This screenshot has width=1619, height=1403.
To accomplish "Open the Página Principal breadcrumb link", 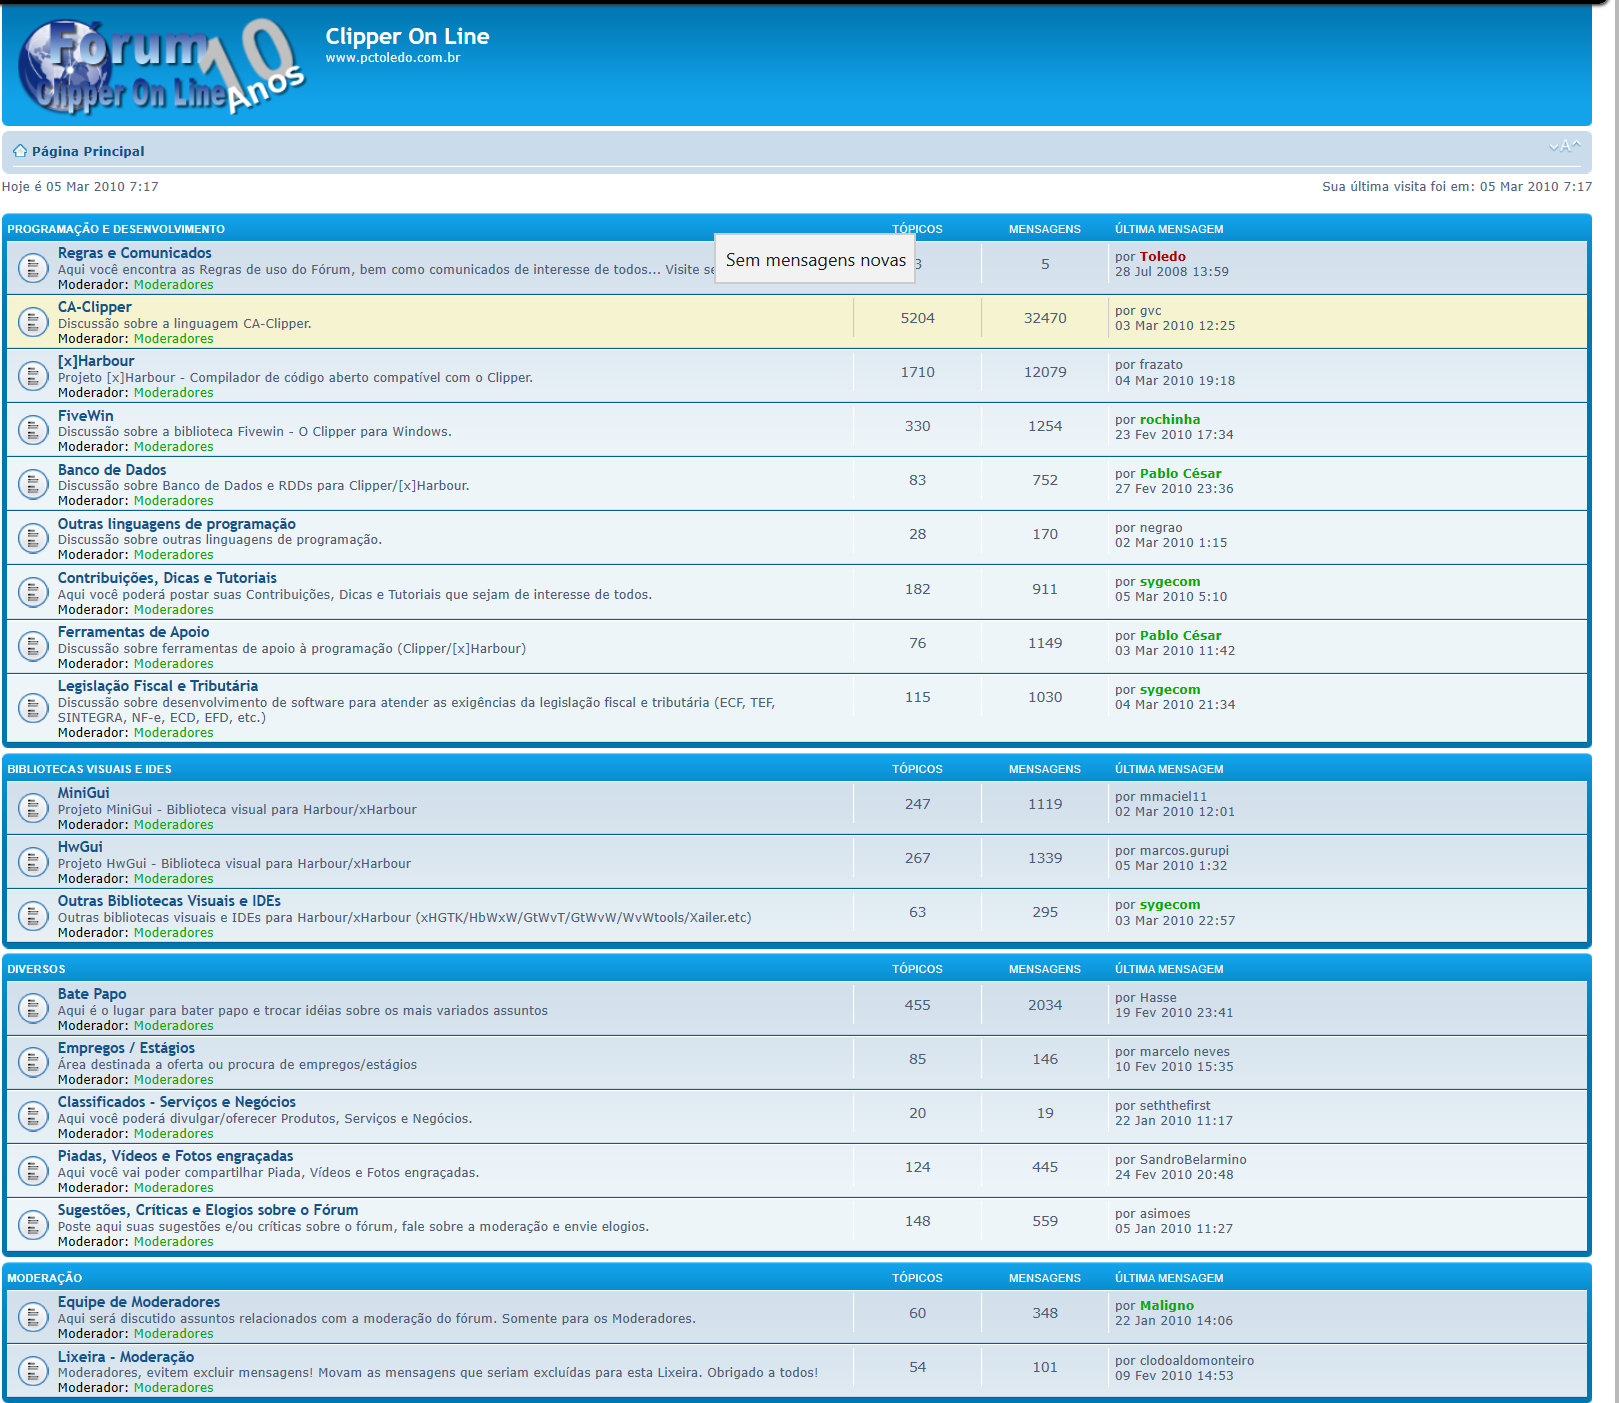I will pyautogui.click(x=88, y=152).
